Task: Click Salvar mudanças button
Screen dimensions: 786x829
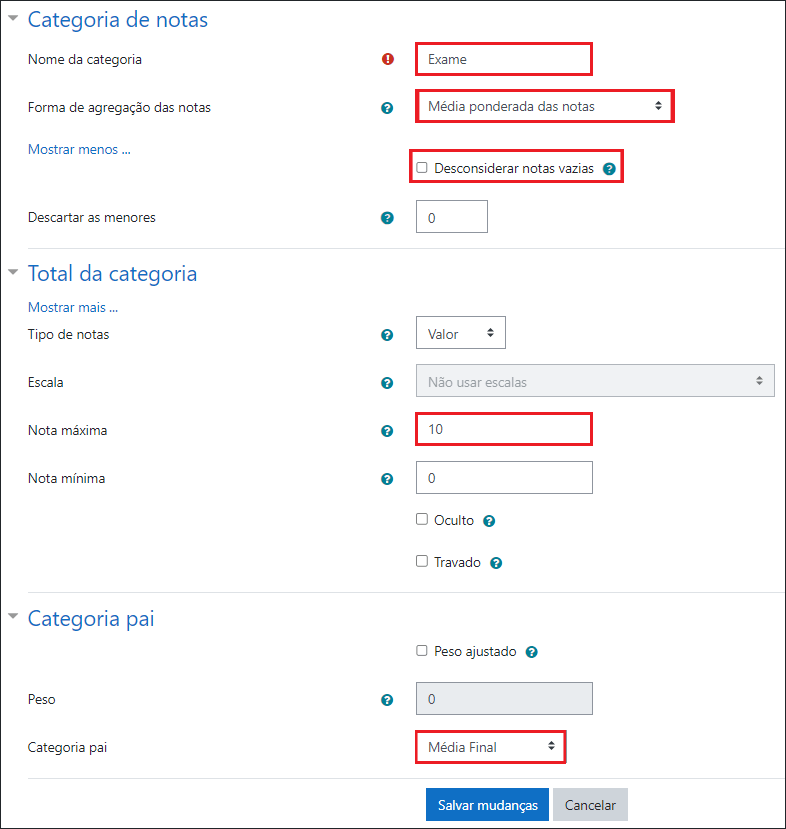Action: [487, 805]
